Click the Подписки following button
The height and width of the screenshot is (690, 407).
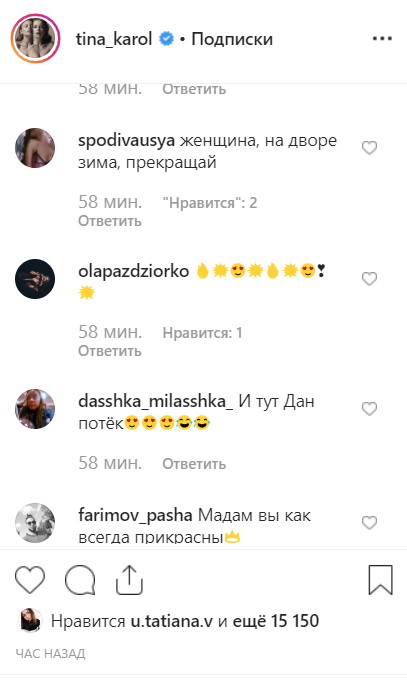click(x=232, y=39)
